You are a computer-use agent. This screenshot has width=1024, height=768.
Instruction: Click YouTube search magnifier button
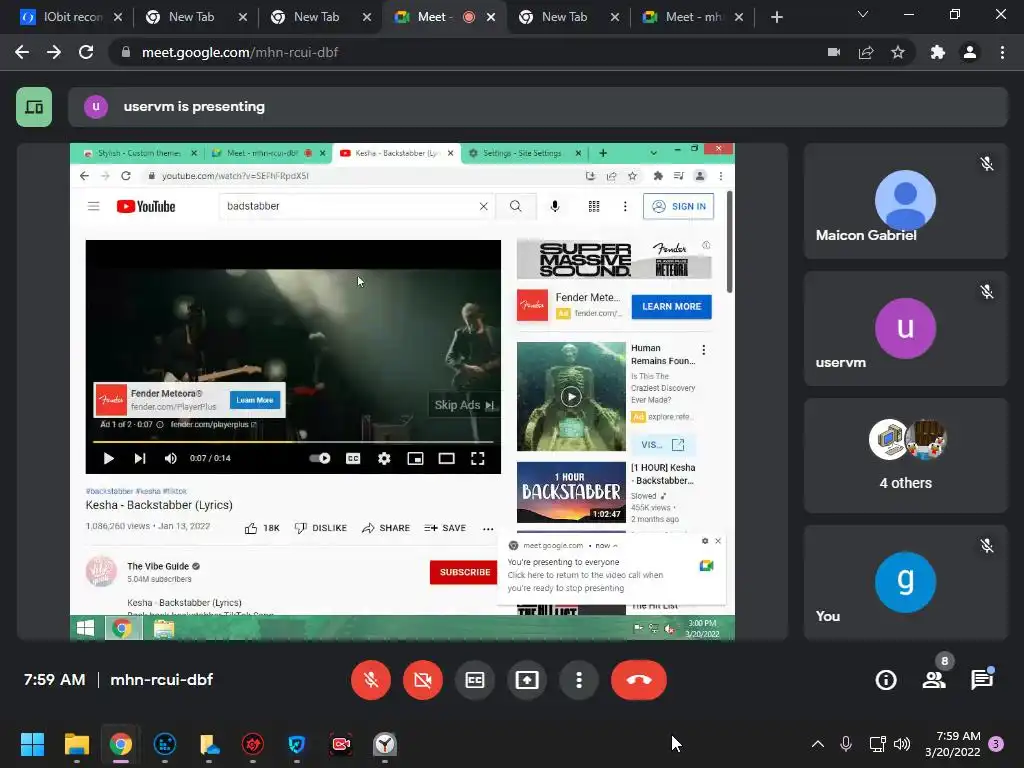tap(515, 206)
